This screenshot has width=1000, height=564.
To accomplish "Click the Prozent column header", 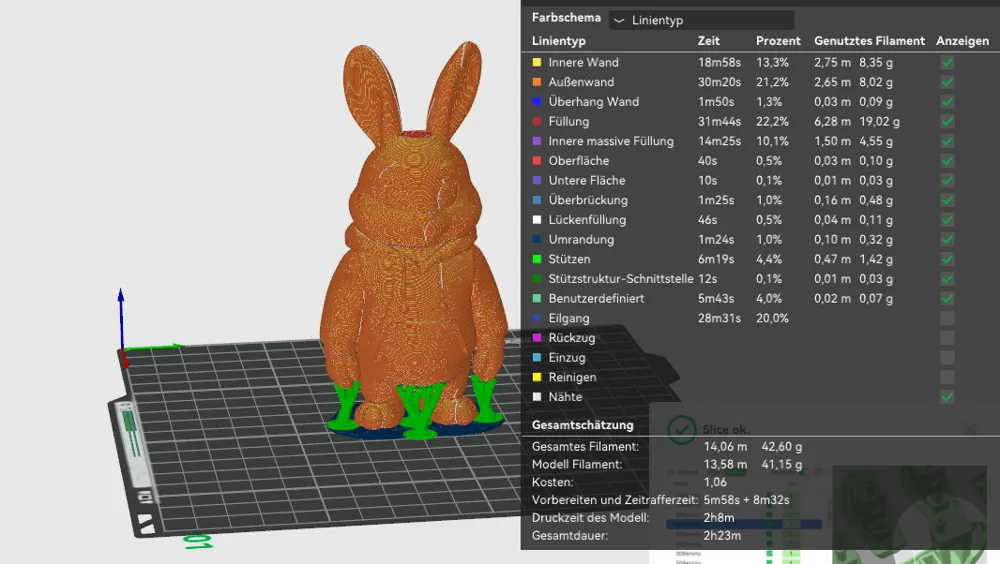I will pyautogui.click(x=778, y=41).
